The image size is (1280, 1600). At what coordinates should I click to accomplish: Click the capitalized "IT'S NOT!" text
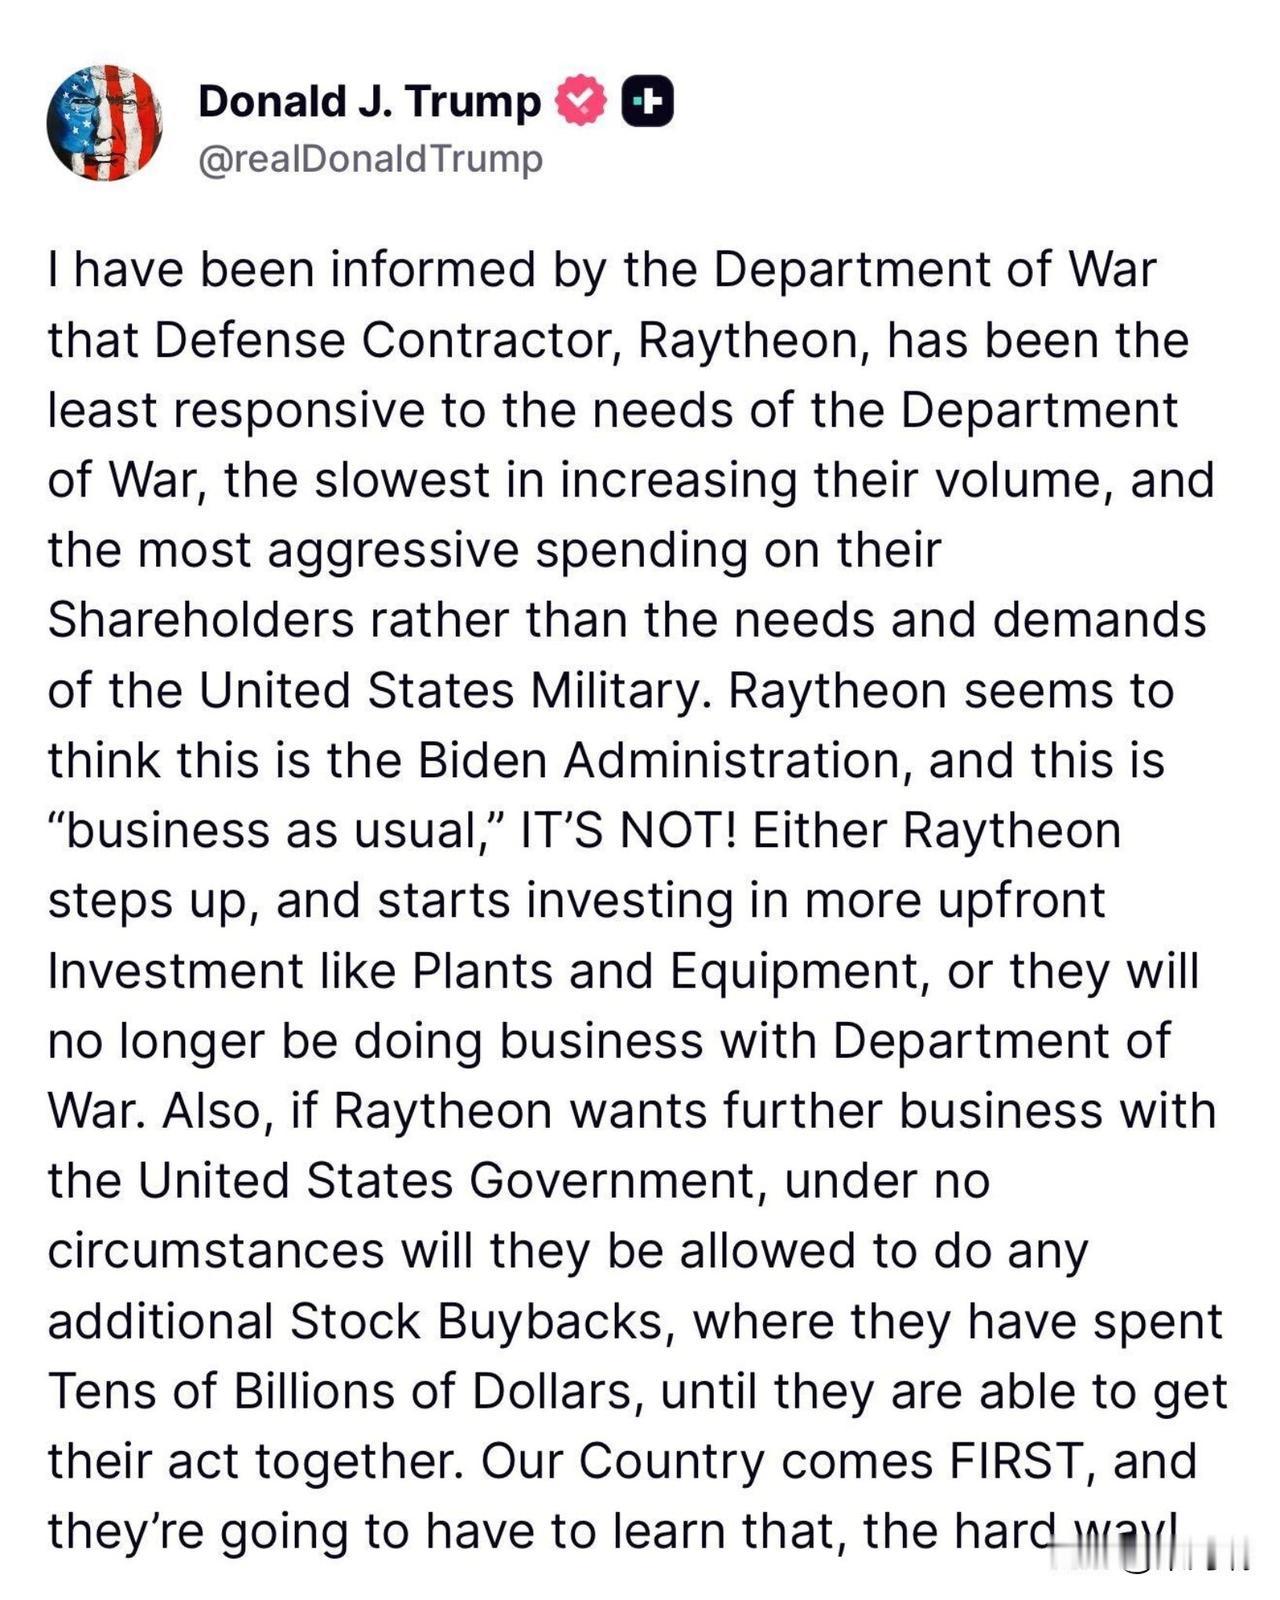click(629, 831)
